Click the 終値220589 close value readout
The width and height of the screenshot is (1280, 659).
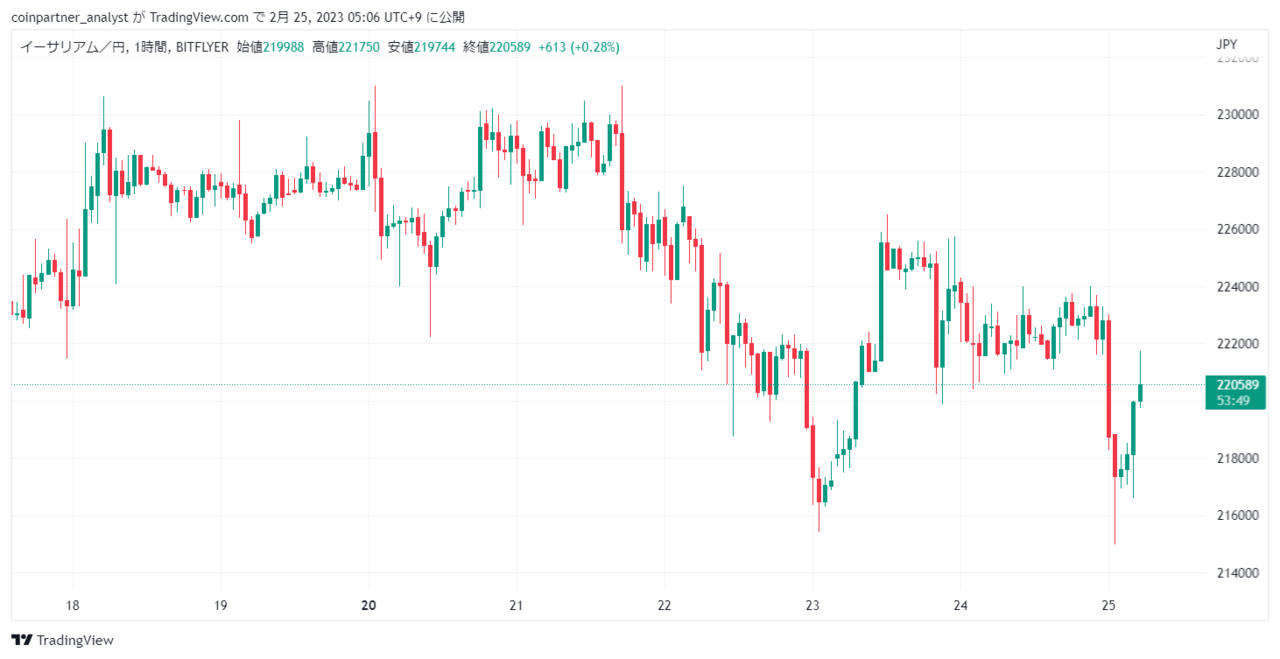497,47
